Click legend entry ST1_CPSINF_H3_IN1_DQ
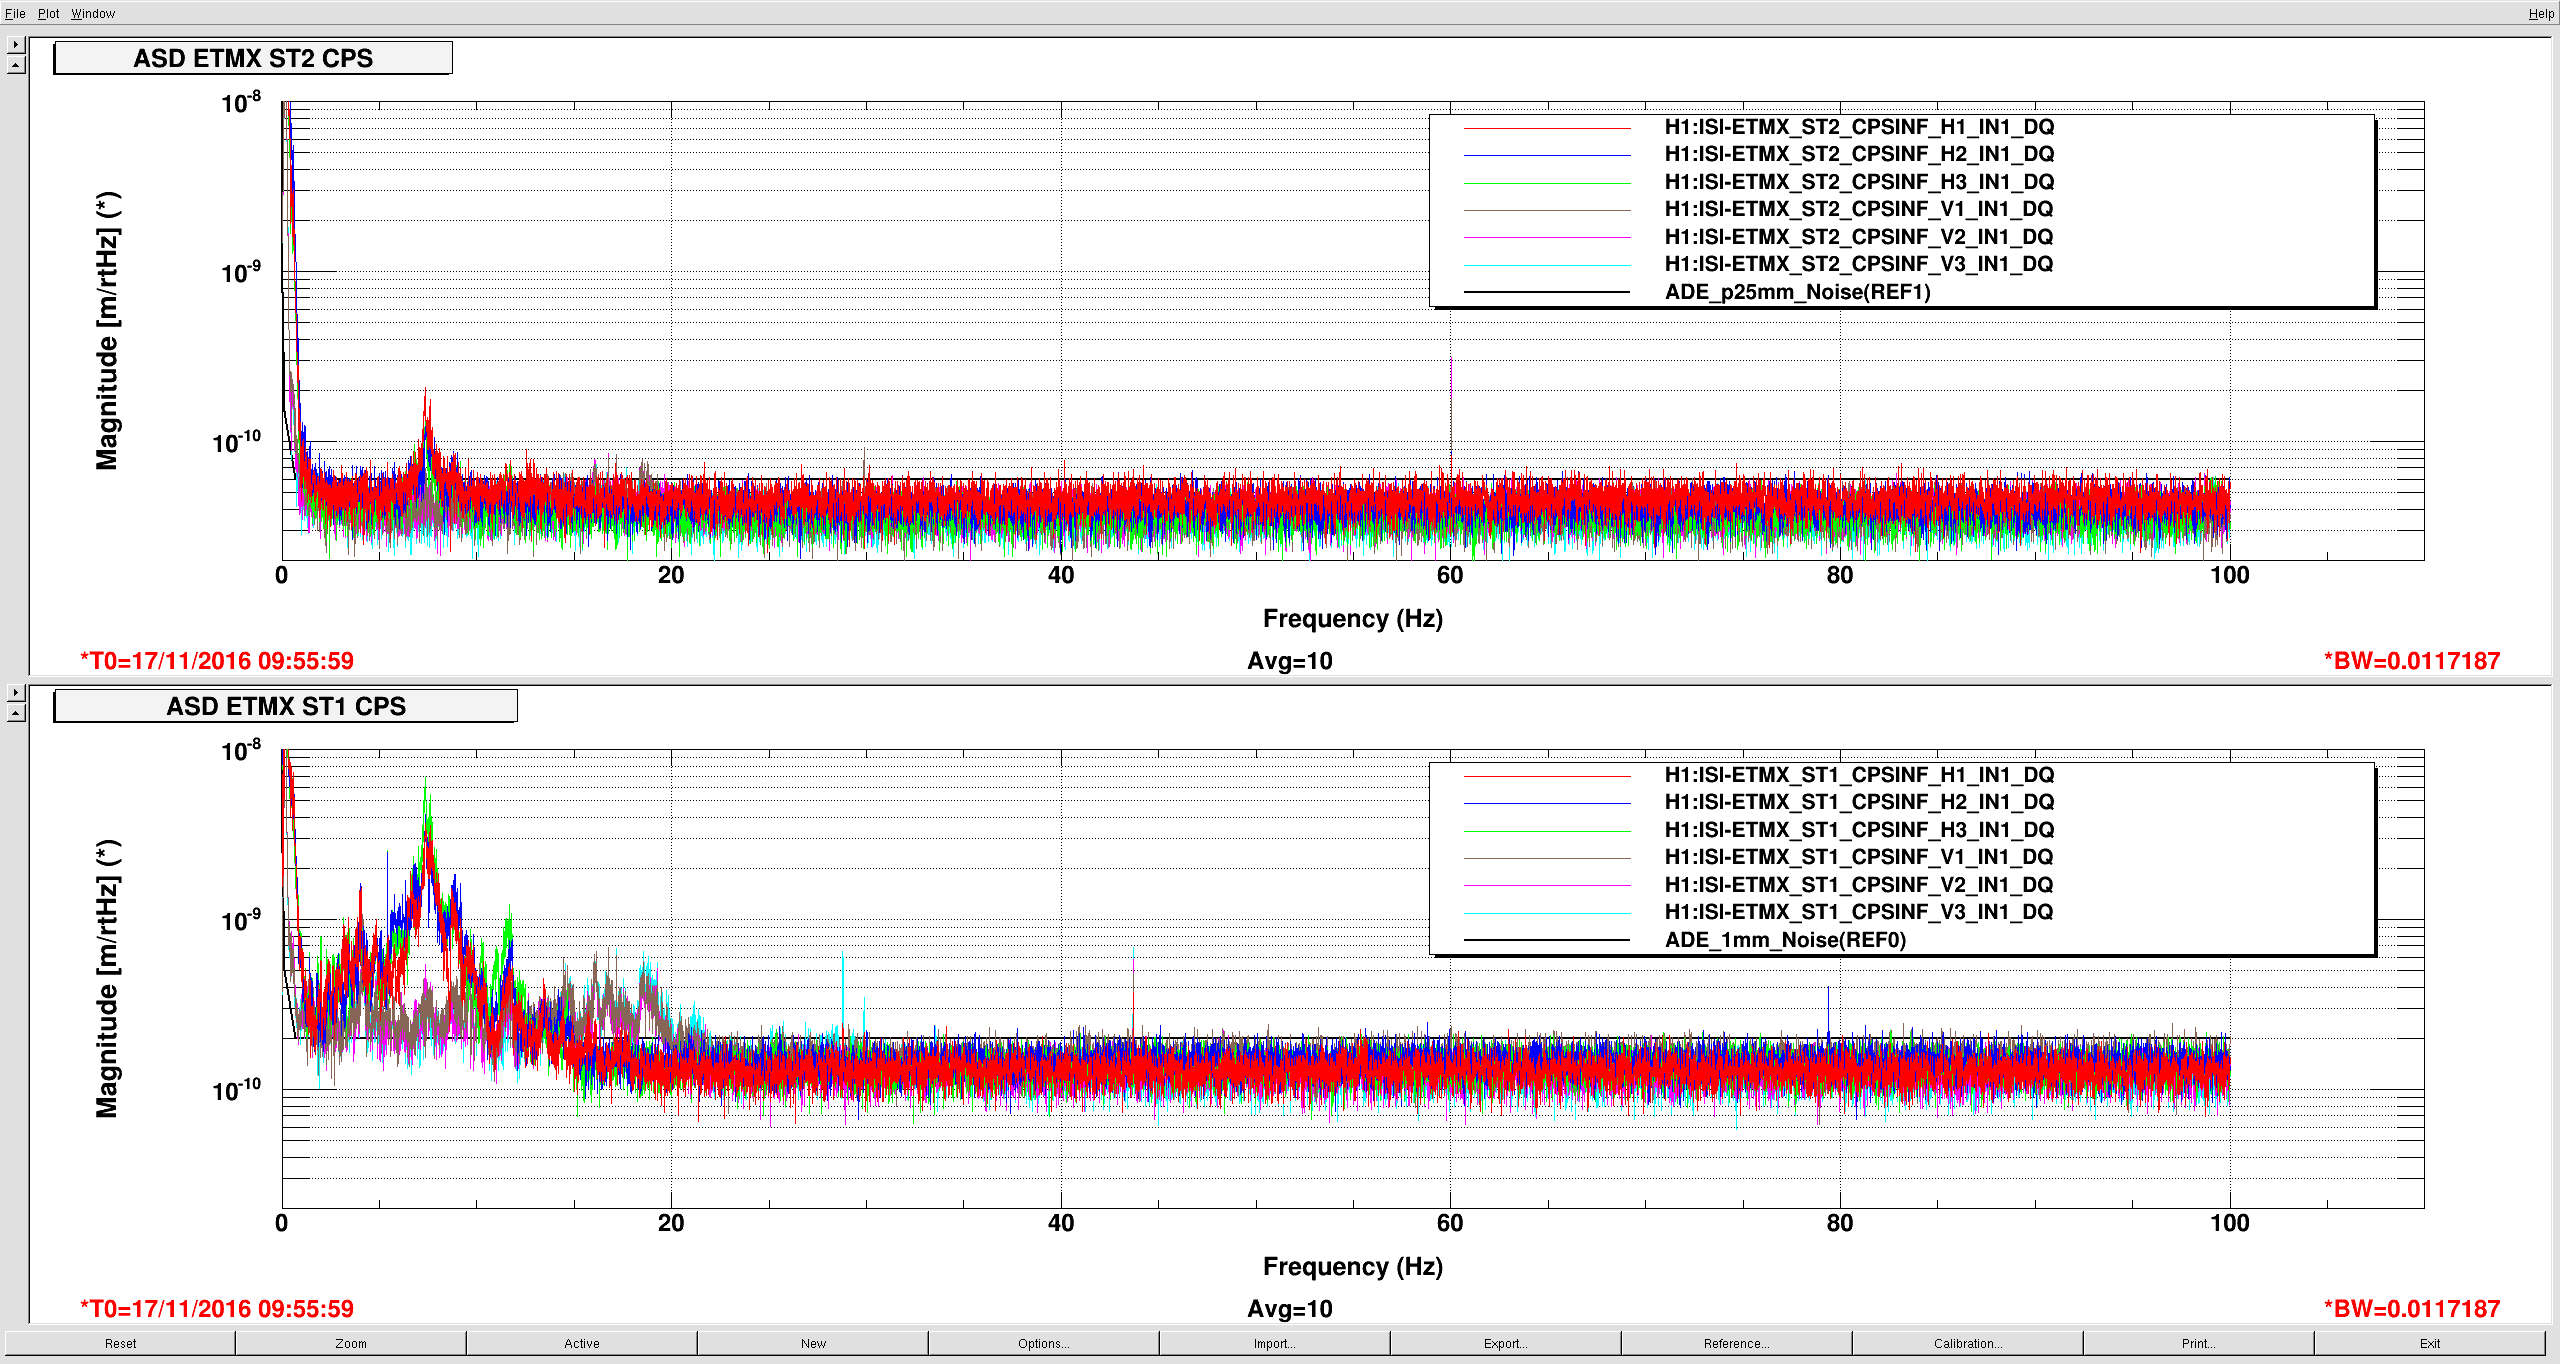Viewport: 2560px width, 1364px height. point(1859,830)
